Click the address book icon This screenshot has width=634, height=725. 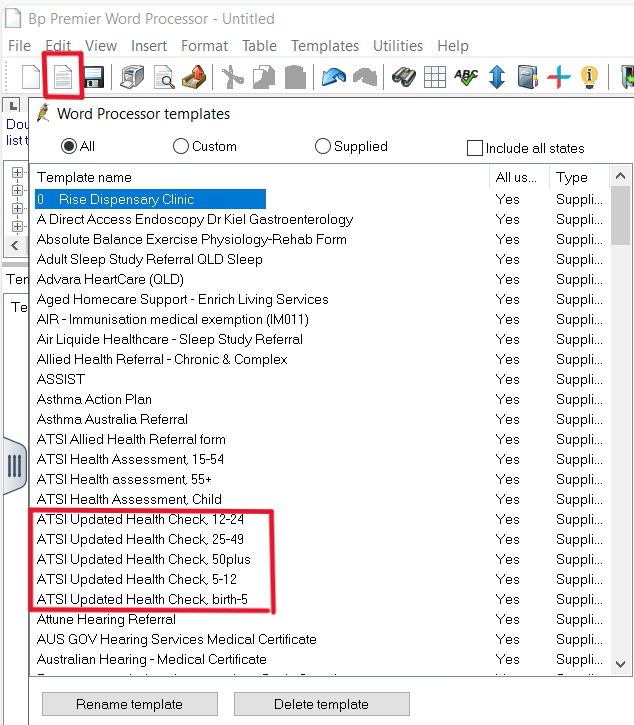528,77
